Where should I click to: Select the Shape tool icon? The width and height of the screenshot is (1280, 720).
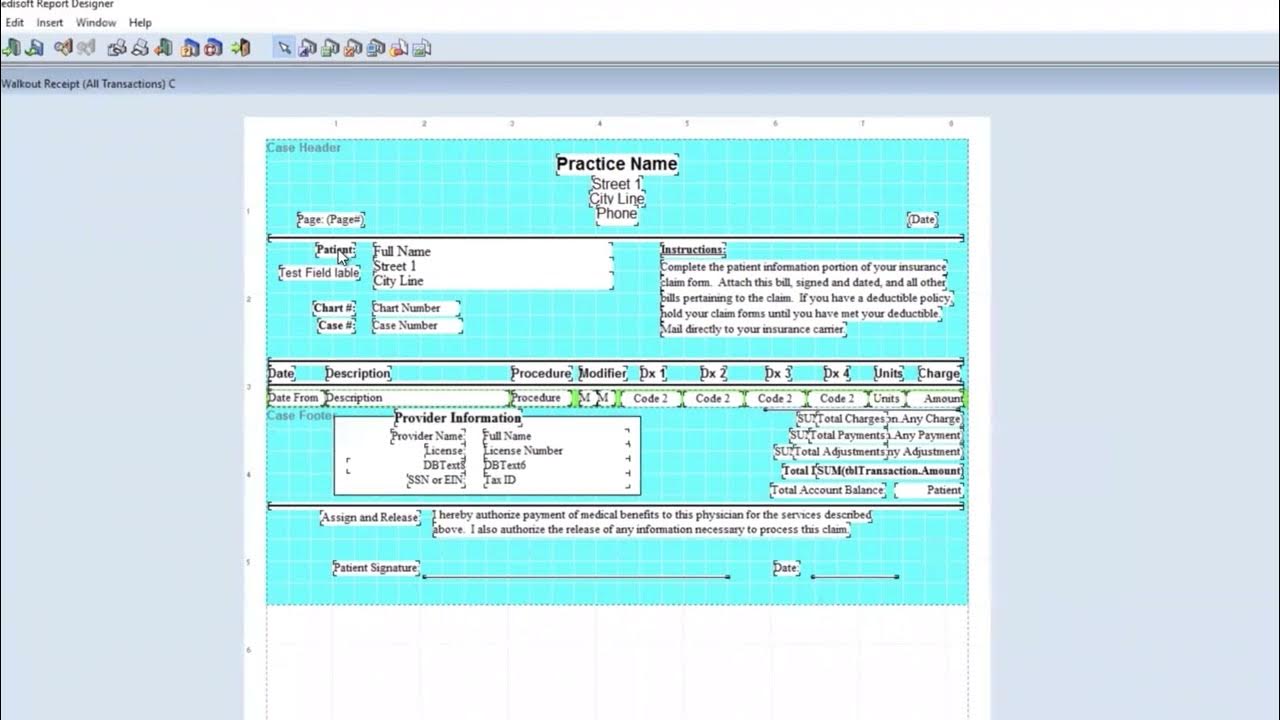tap(399, 47)
